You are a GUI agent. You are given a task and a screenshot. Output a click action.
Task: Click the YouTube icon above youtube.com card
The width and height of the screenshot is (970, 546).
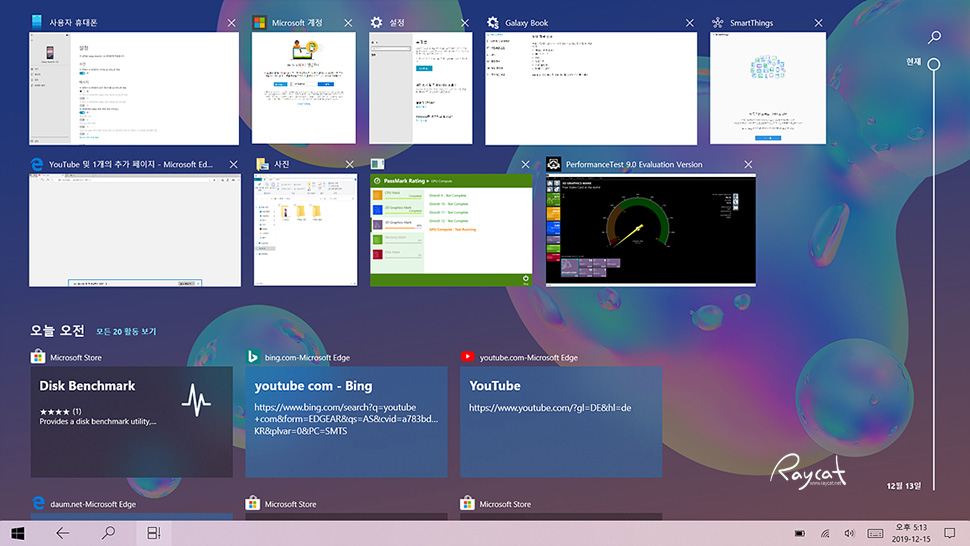468,357
